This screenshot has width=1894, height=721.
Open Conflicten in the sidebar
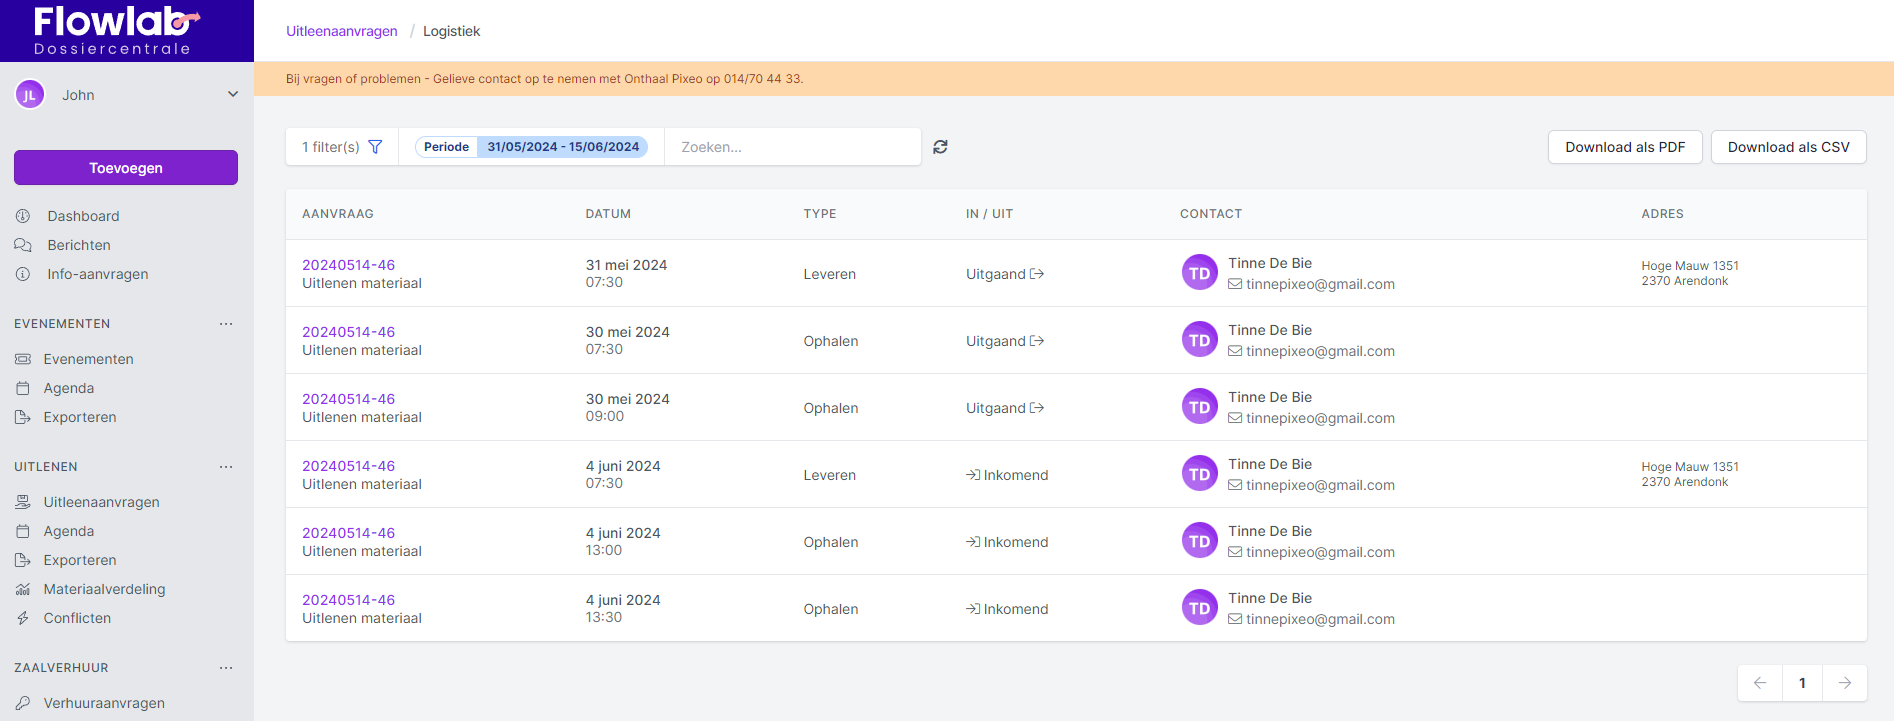coord(77,618)
